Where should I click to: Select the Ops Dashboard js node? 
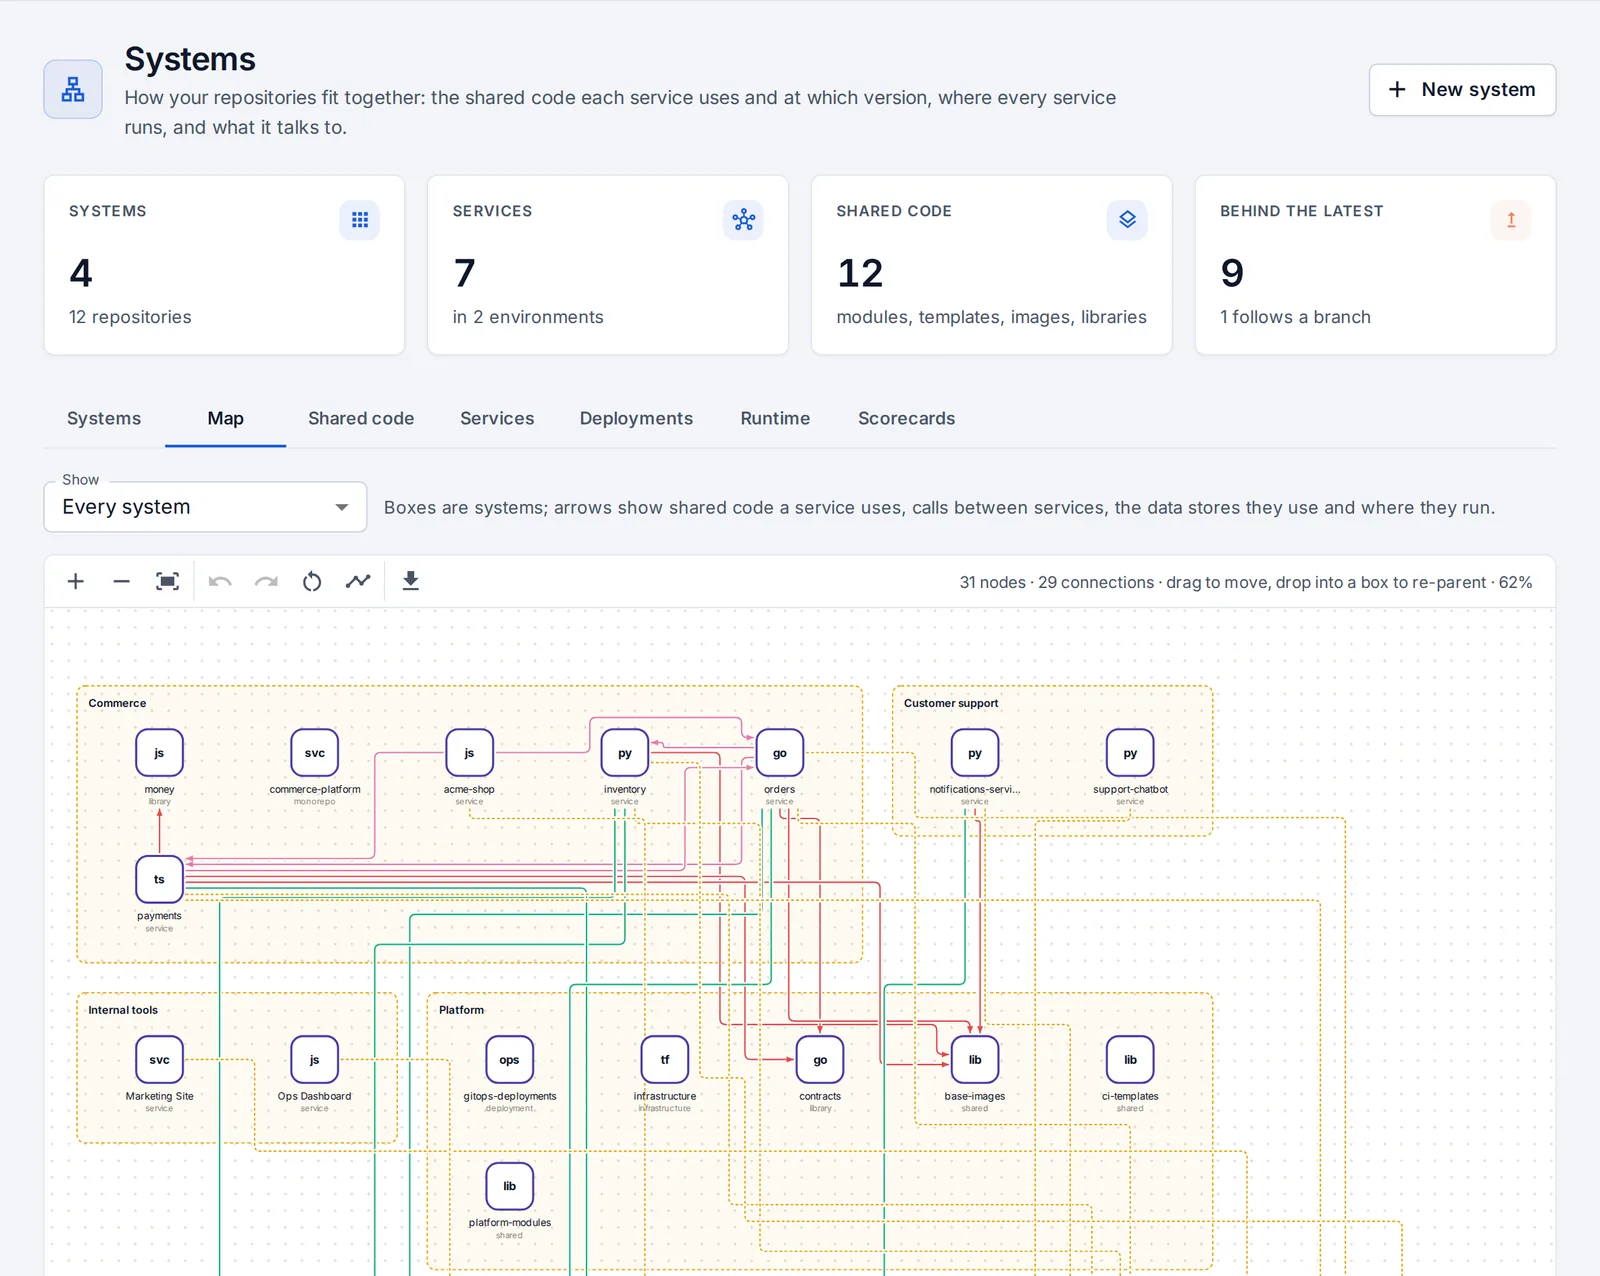click(x=314, y=1060)
